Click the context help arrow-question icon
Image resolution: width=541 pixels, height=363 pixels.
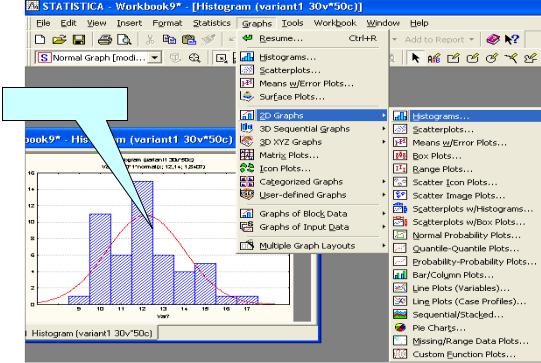[x=512, y=39]
